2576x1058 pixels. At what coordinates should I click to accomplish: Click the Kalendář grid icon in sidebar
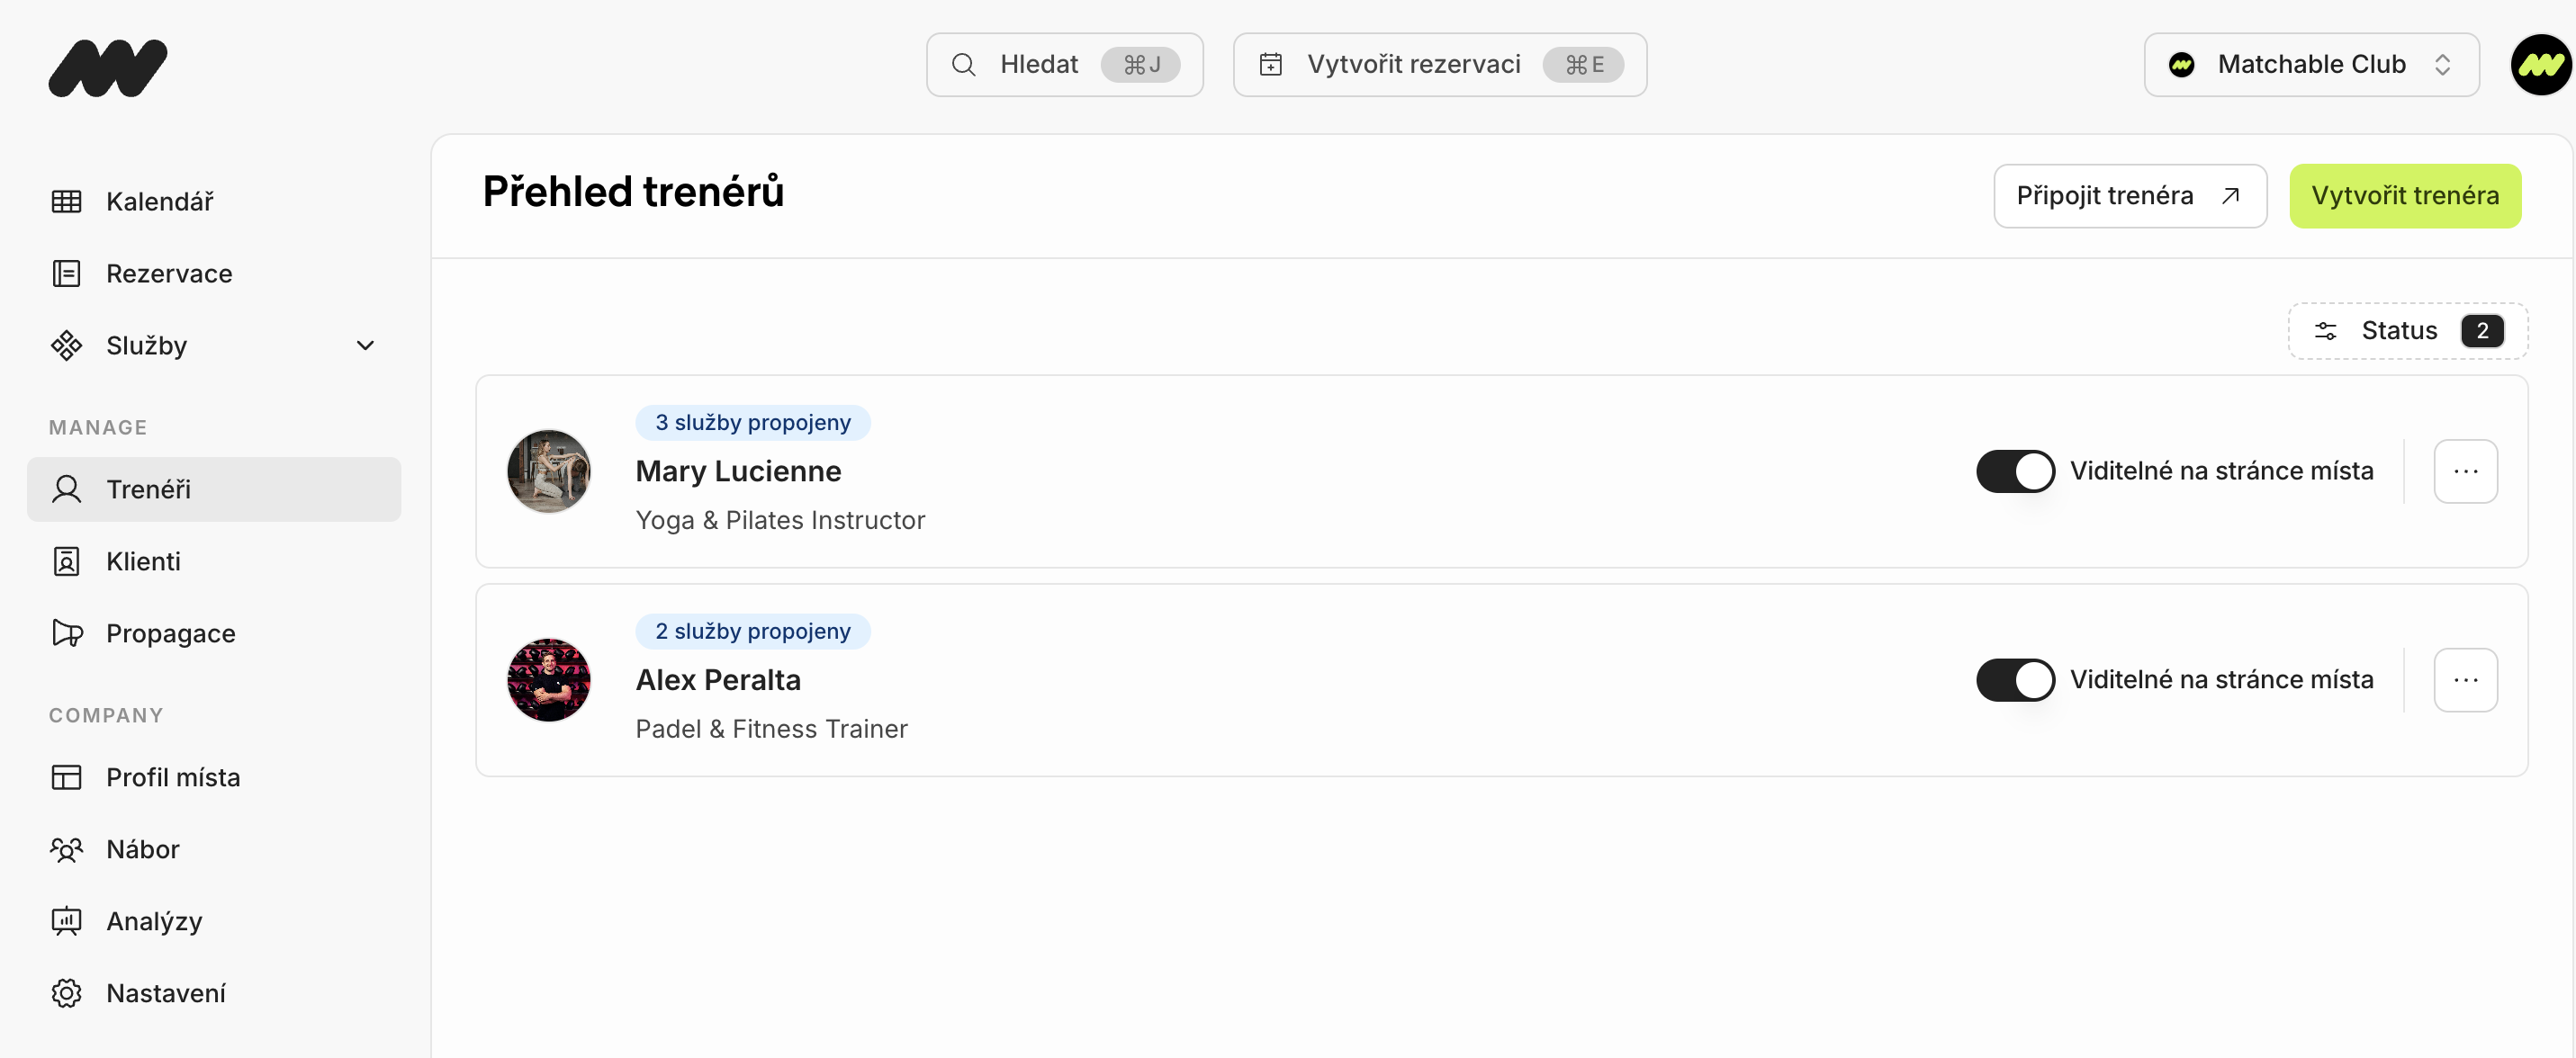66,201
